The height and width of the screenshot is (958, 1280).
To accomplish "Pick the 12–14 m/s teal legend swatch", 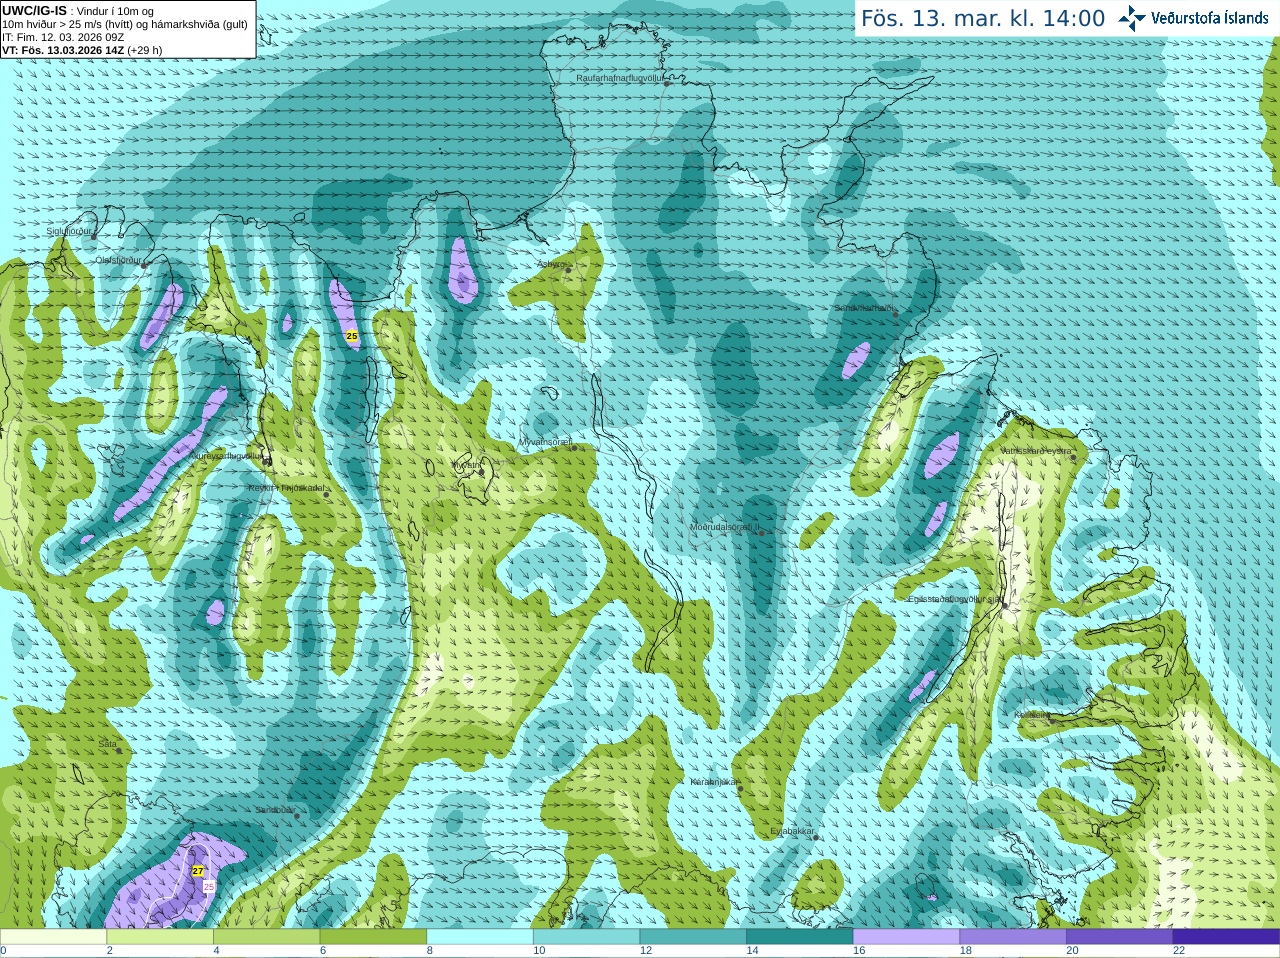I will pos(693,937).
